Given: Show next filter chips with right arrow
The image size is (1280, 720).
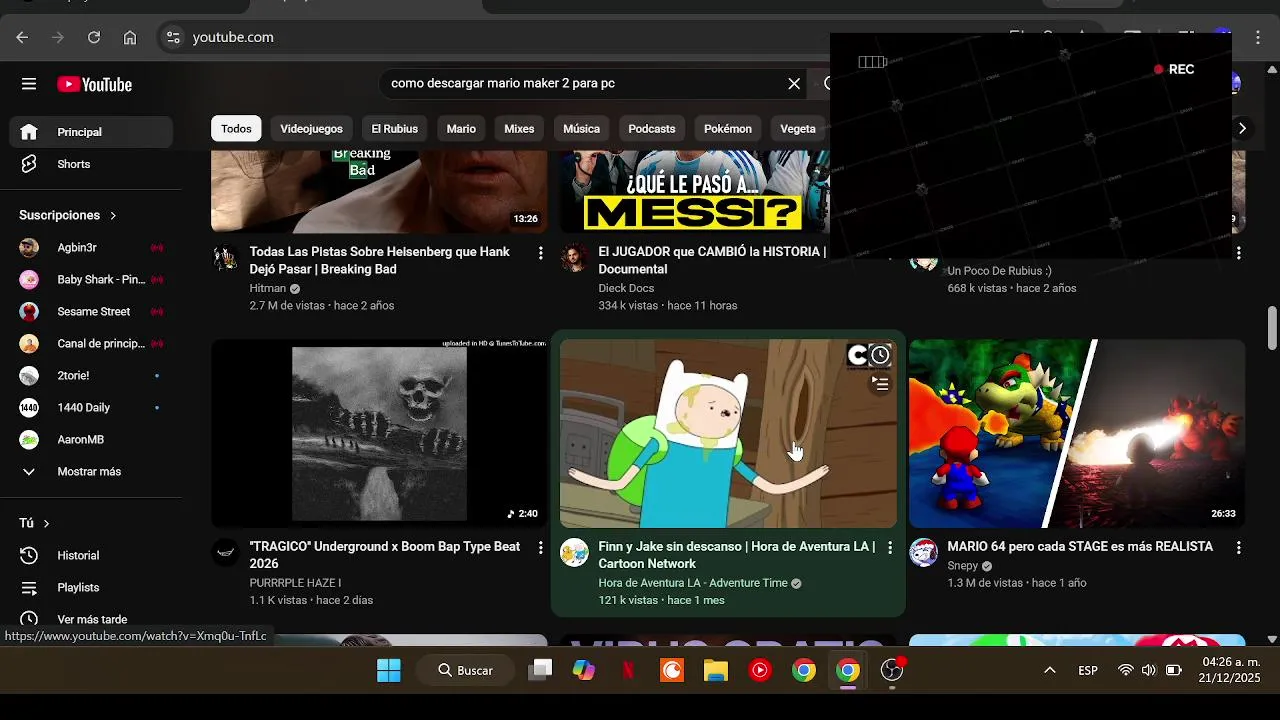Looking at the screenshot, I should pos(1242,129).
